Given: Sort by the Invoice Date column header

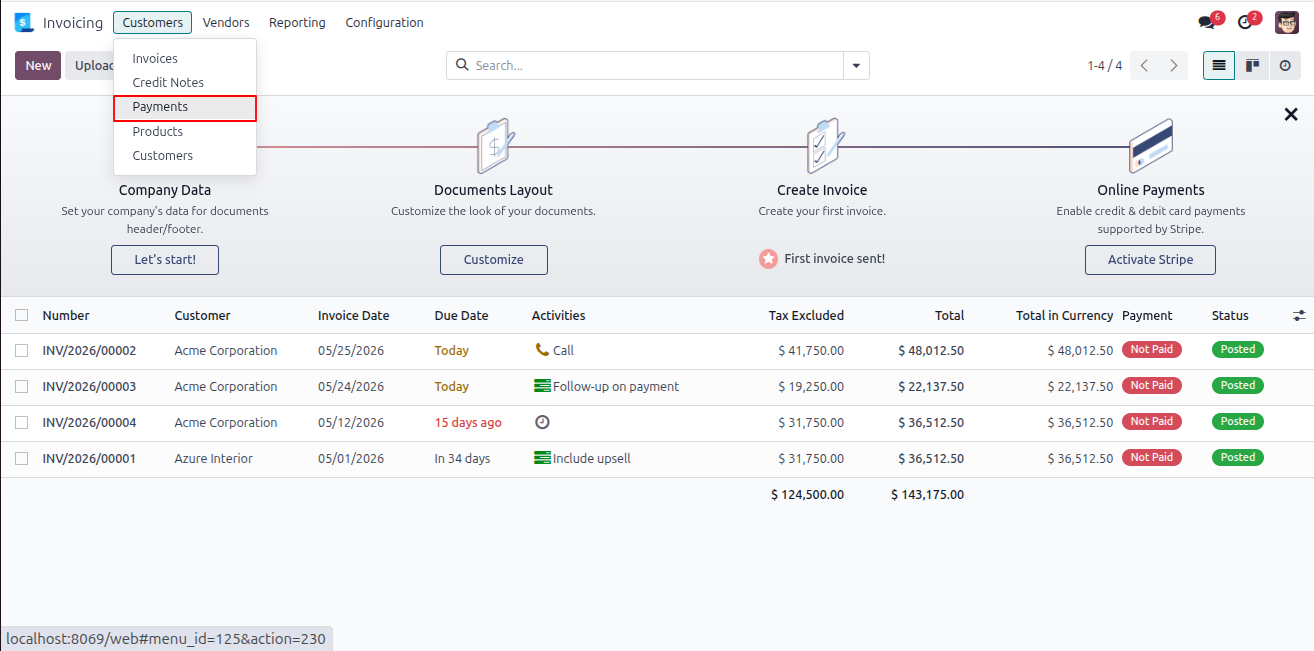Looking at the screenshot, I should tap(353, 315).
